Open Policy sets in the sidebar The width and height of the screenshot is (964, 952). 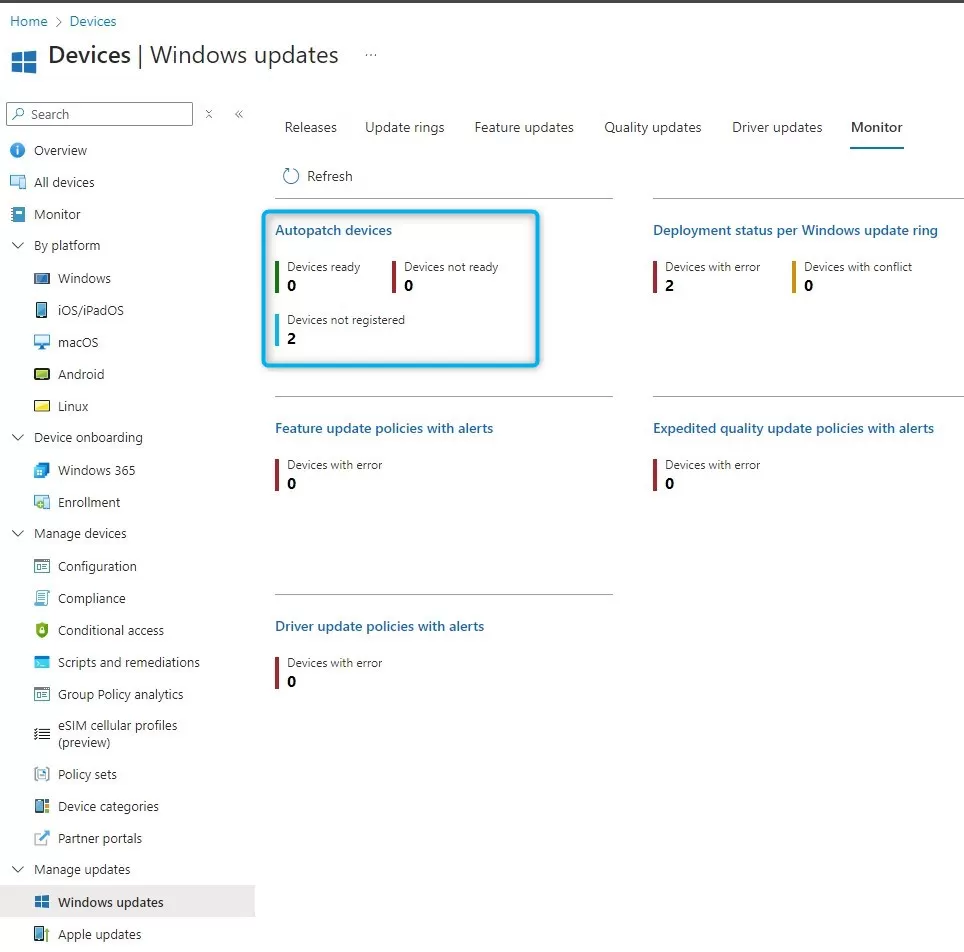(87, 774)
